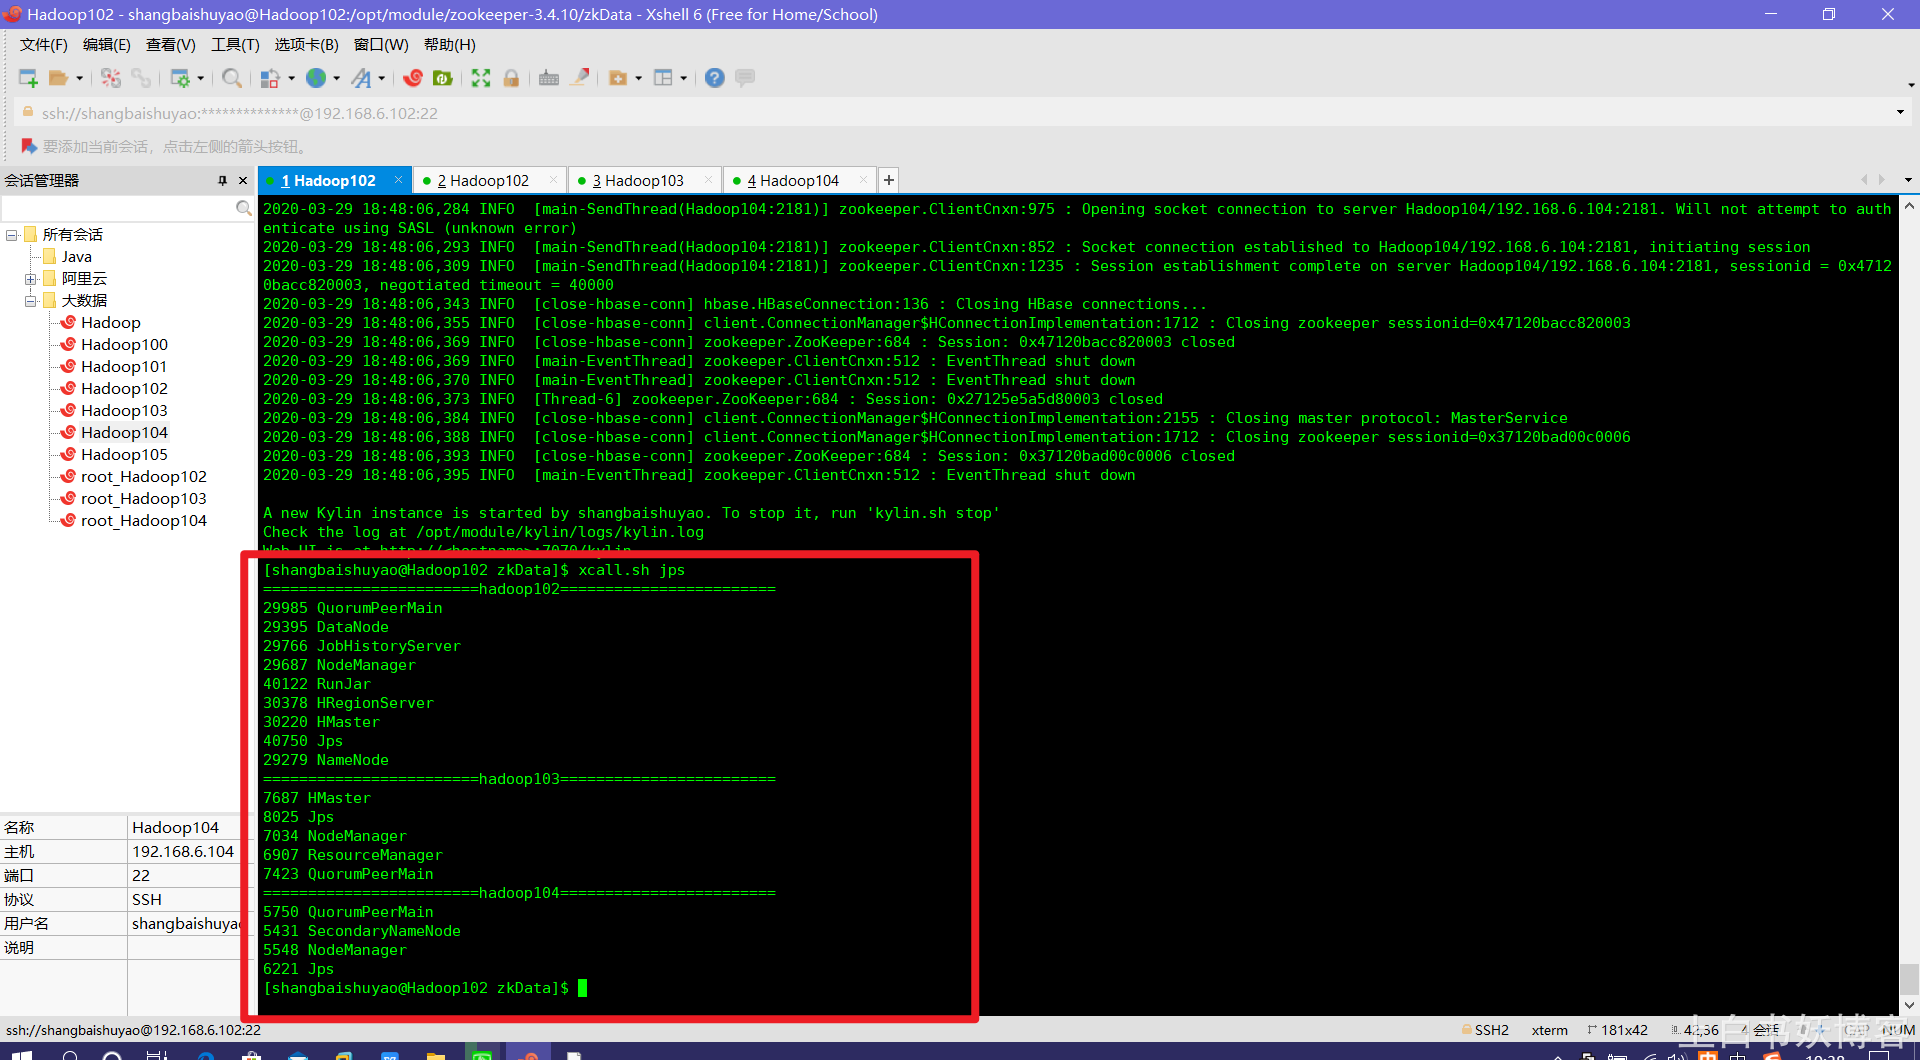Click the layout panel icon
The image size is (1920, 1060).
tap(663, 78)
